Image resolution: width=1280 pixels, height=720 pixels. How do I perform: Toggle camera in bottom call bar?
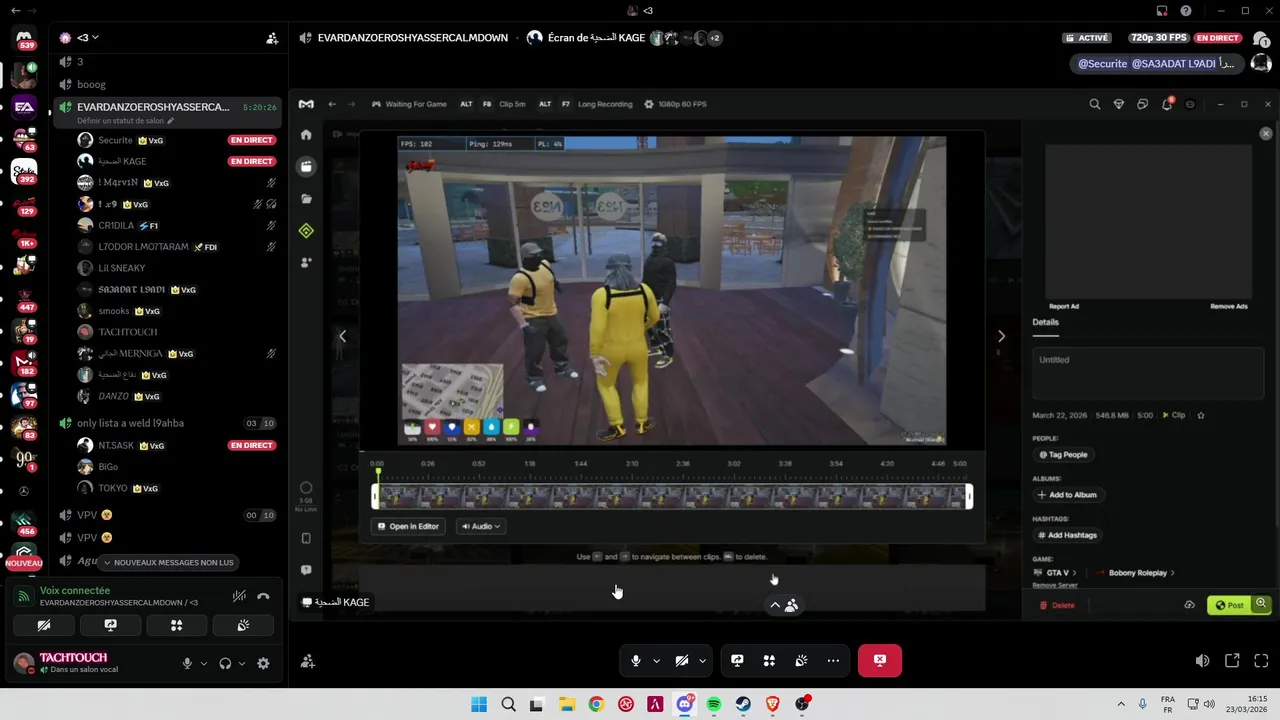tap(681, 660)
